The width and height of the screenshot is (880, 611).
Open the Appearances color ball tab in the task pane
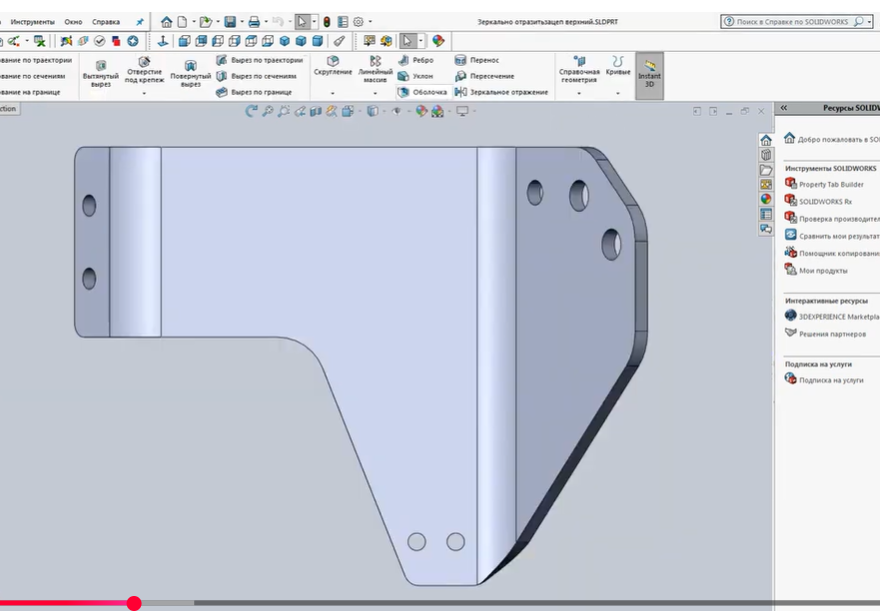pyautogui.click(x=766, y=199)
